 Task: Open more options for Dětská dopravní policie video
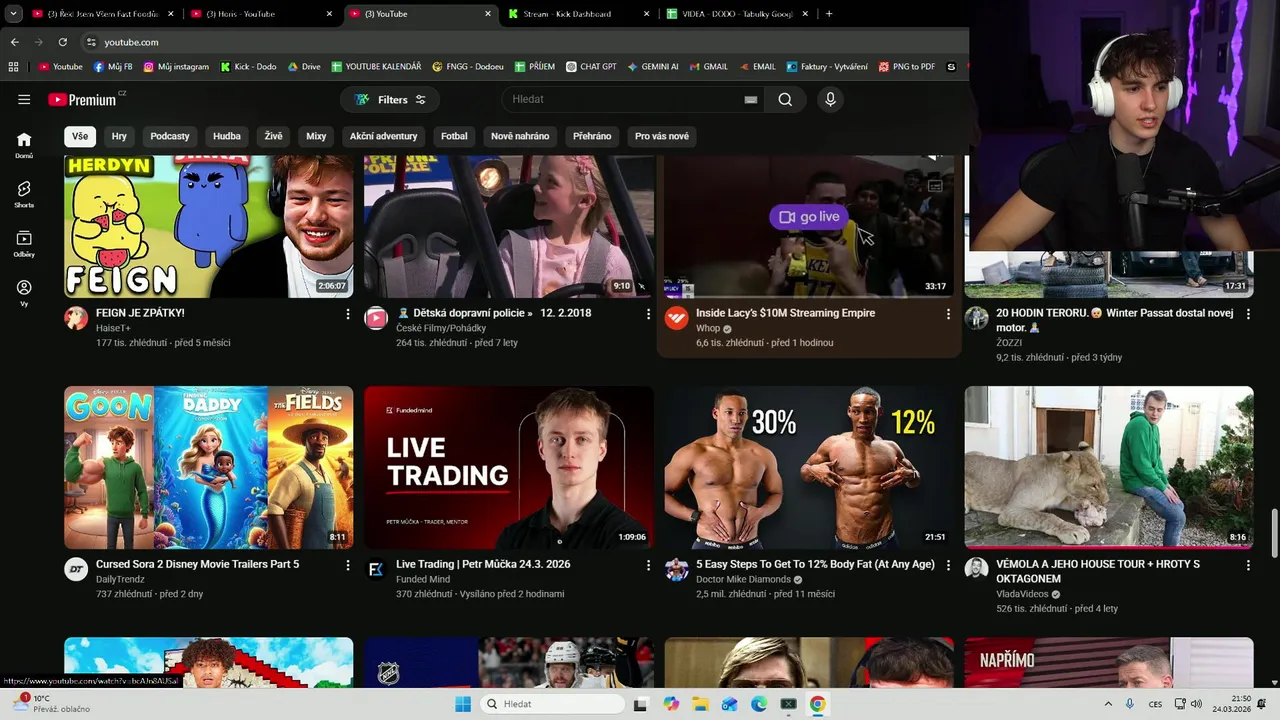pyautogui.click(x=648, y=314)
